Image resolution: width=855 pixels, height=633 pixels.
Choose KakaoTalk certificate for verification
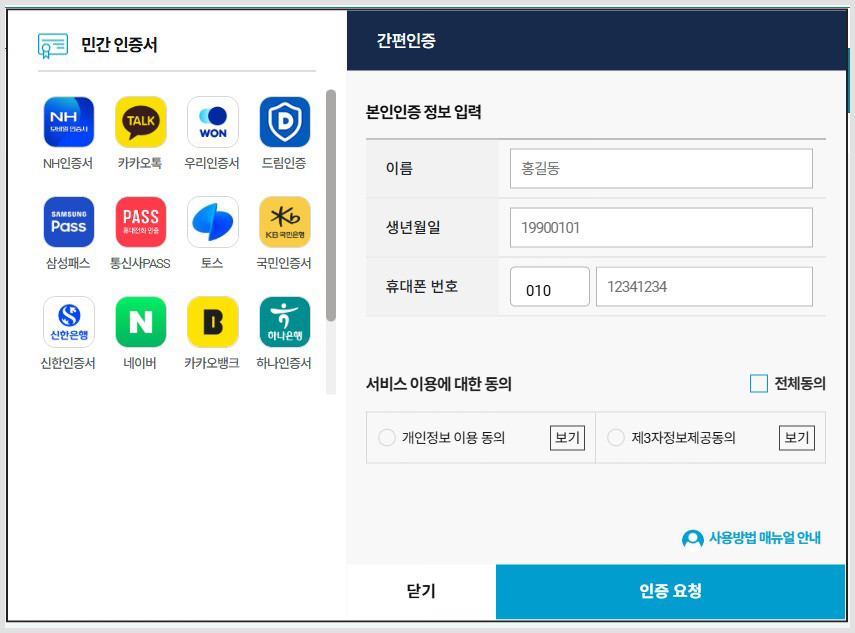tap(140, 122)
